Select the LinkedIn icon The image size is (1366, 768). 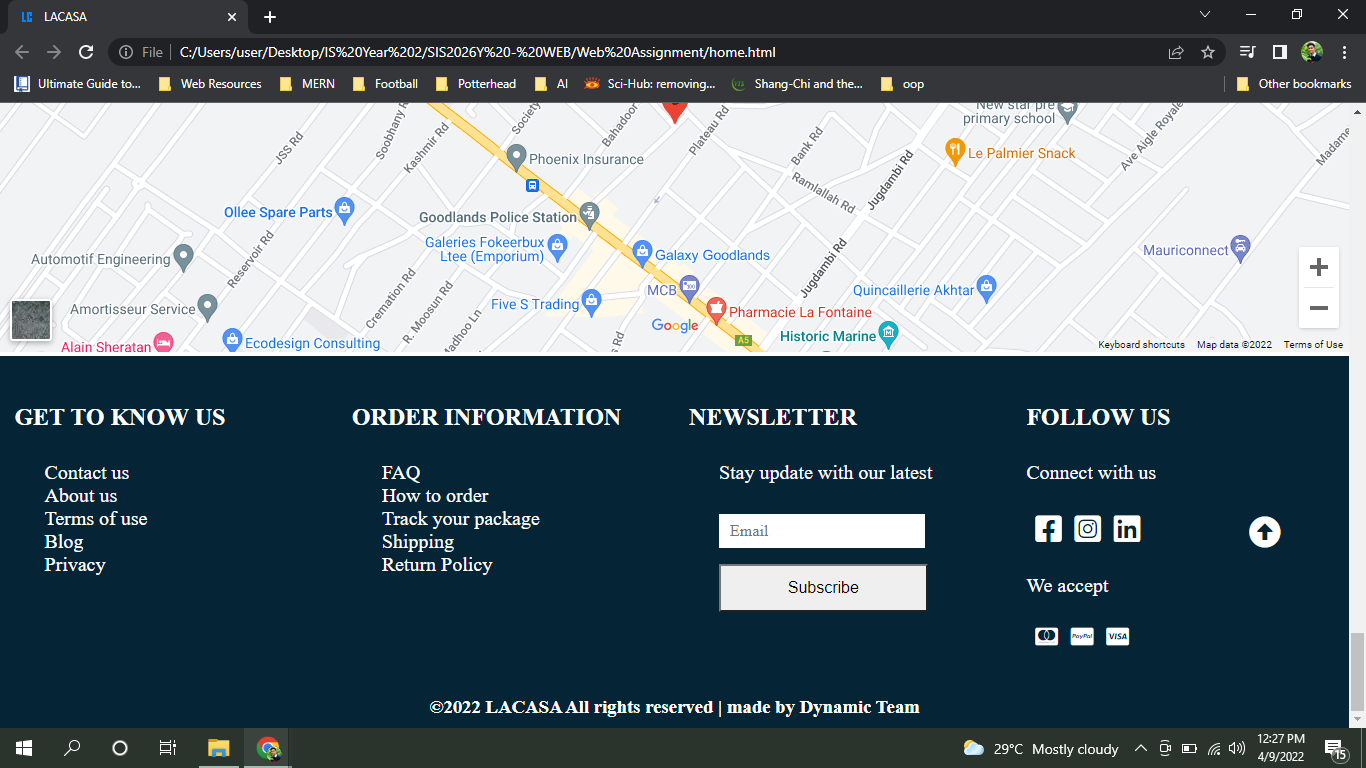point(1127,529)
